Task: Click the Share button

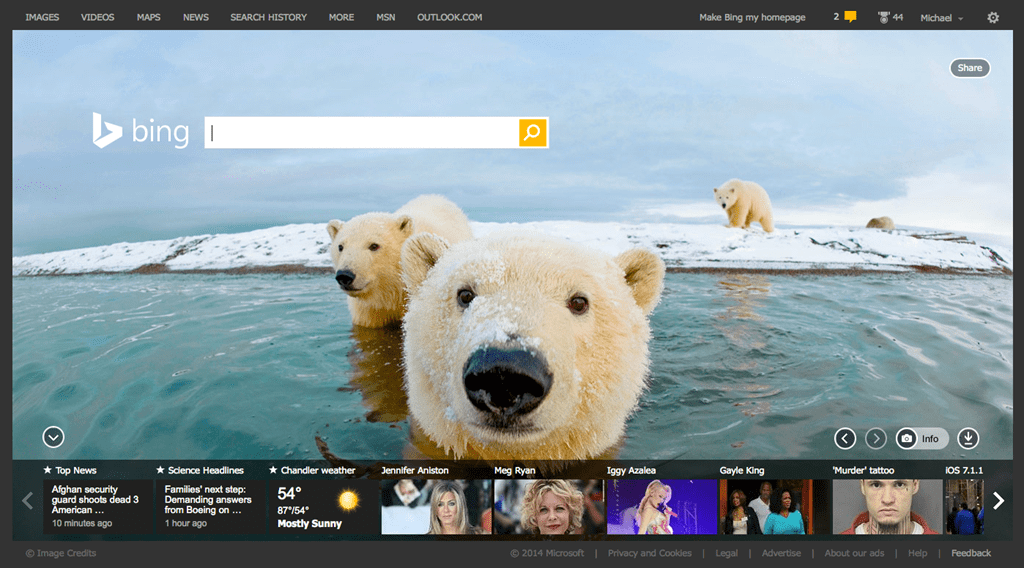Action: (x=969, y=68)
